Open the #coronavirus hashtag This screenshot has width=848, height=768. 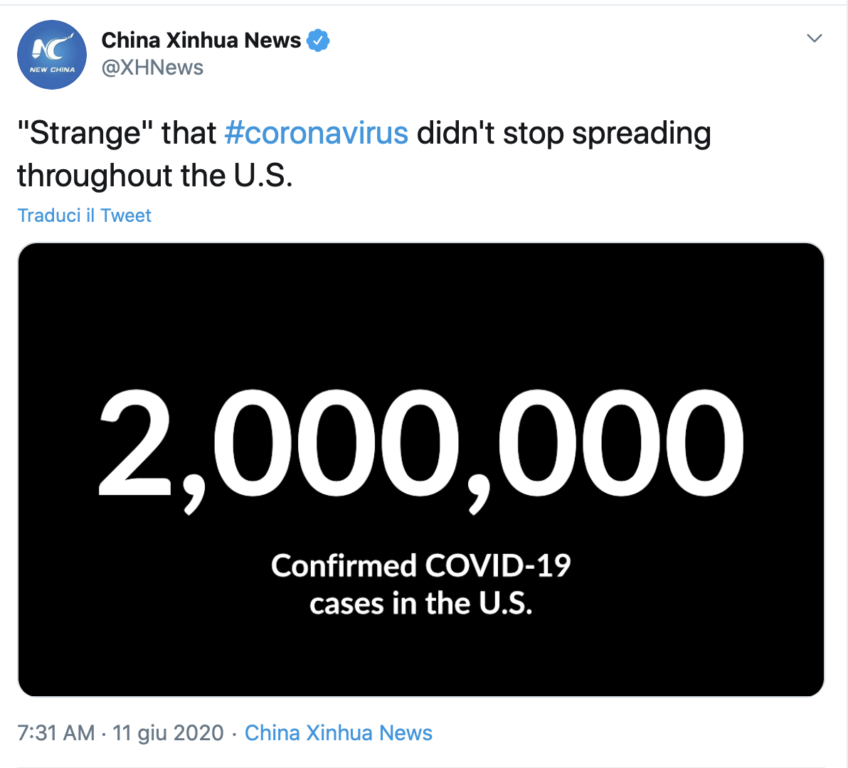(316, 133)
